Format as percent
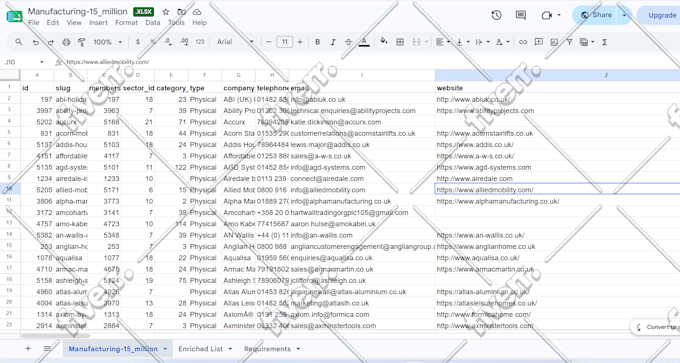Screen dimensions: 680x363 153,42
